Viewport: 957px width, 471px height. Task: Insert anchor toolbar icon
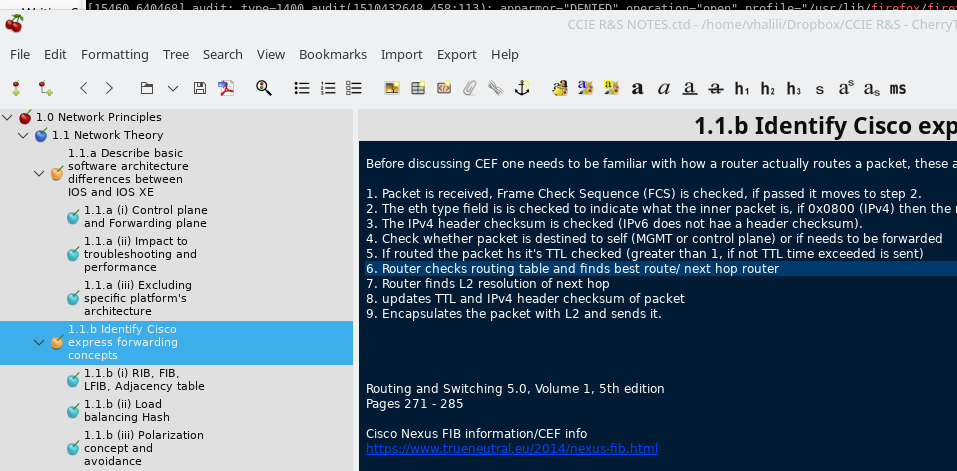click(x=521, y=88)
